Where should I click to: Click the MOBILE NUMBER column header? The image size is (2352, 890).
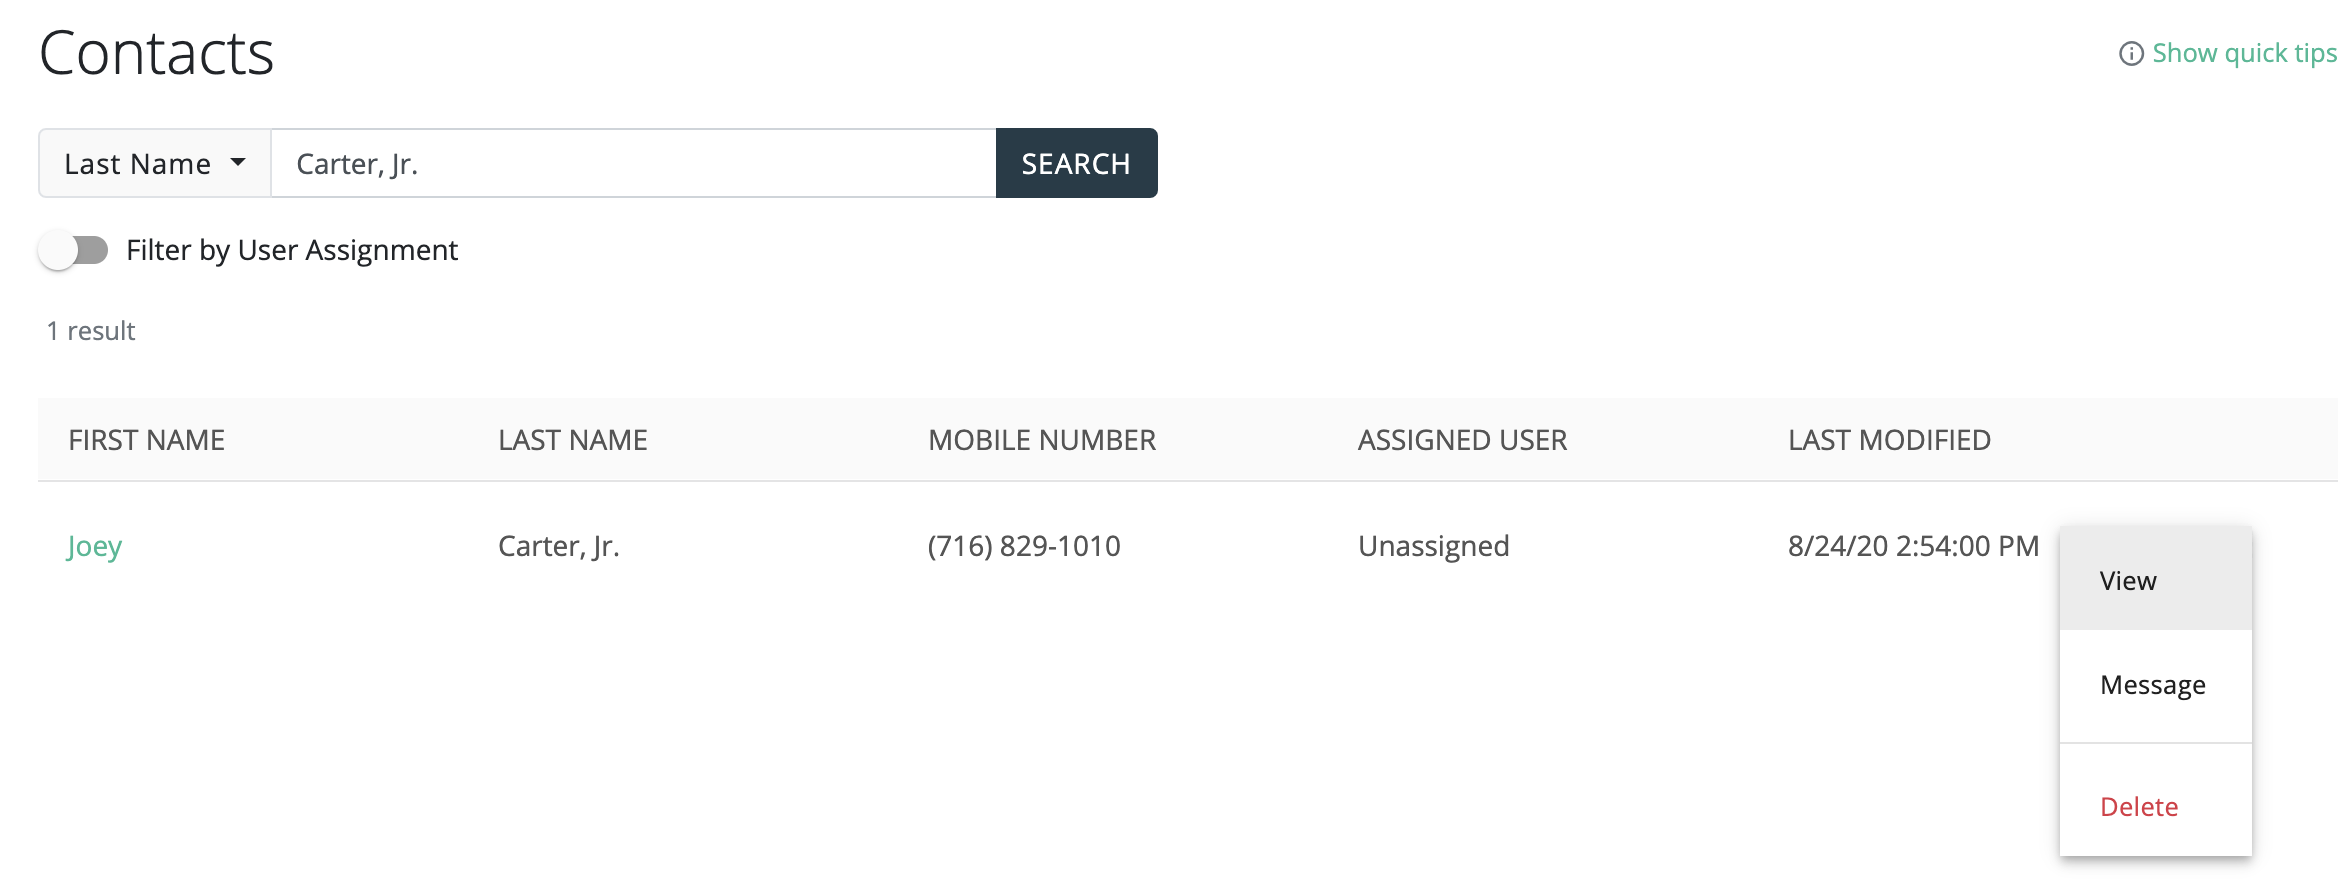[x=1042, y=440]
